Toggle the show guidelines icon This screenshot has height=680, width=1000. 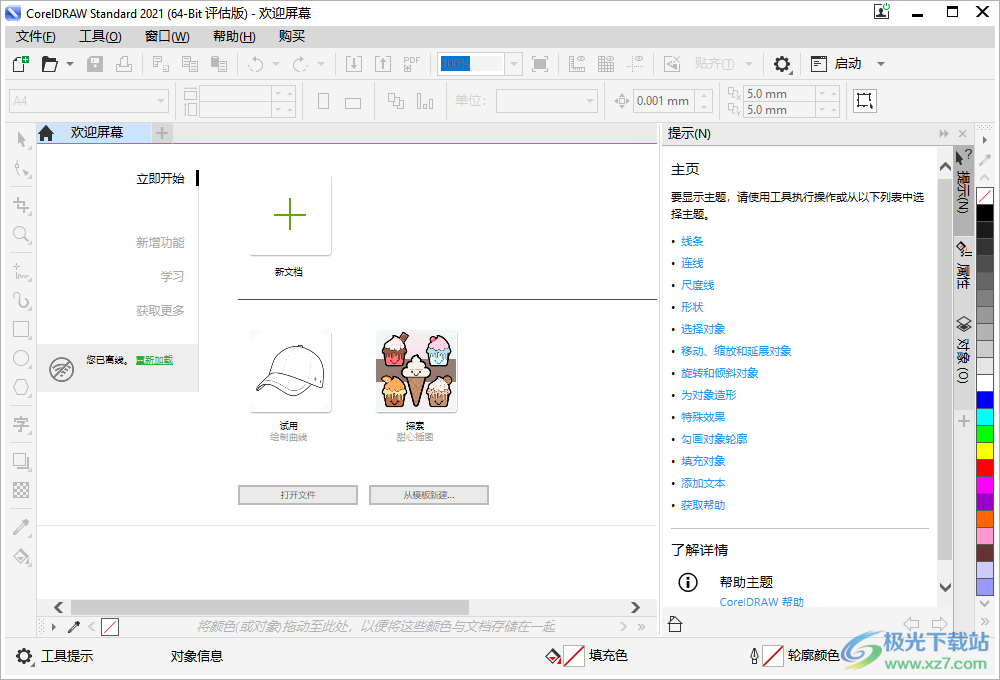[635, 64]
